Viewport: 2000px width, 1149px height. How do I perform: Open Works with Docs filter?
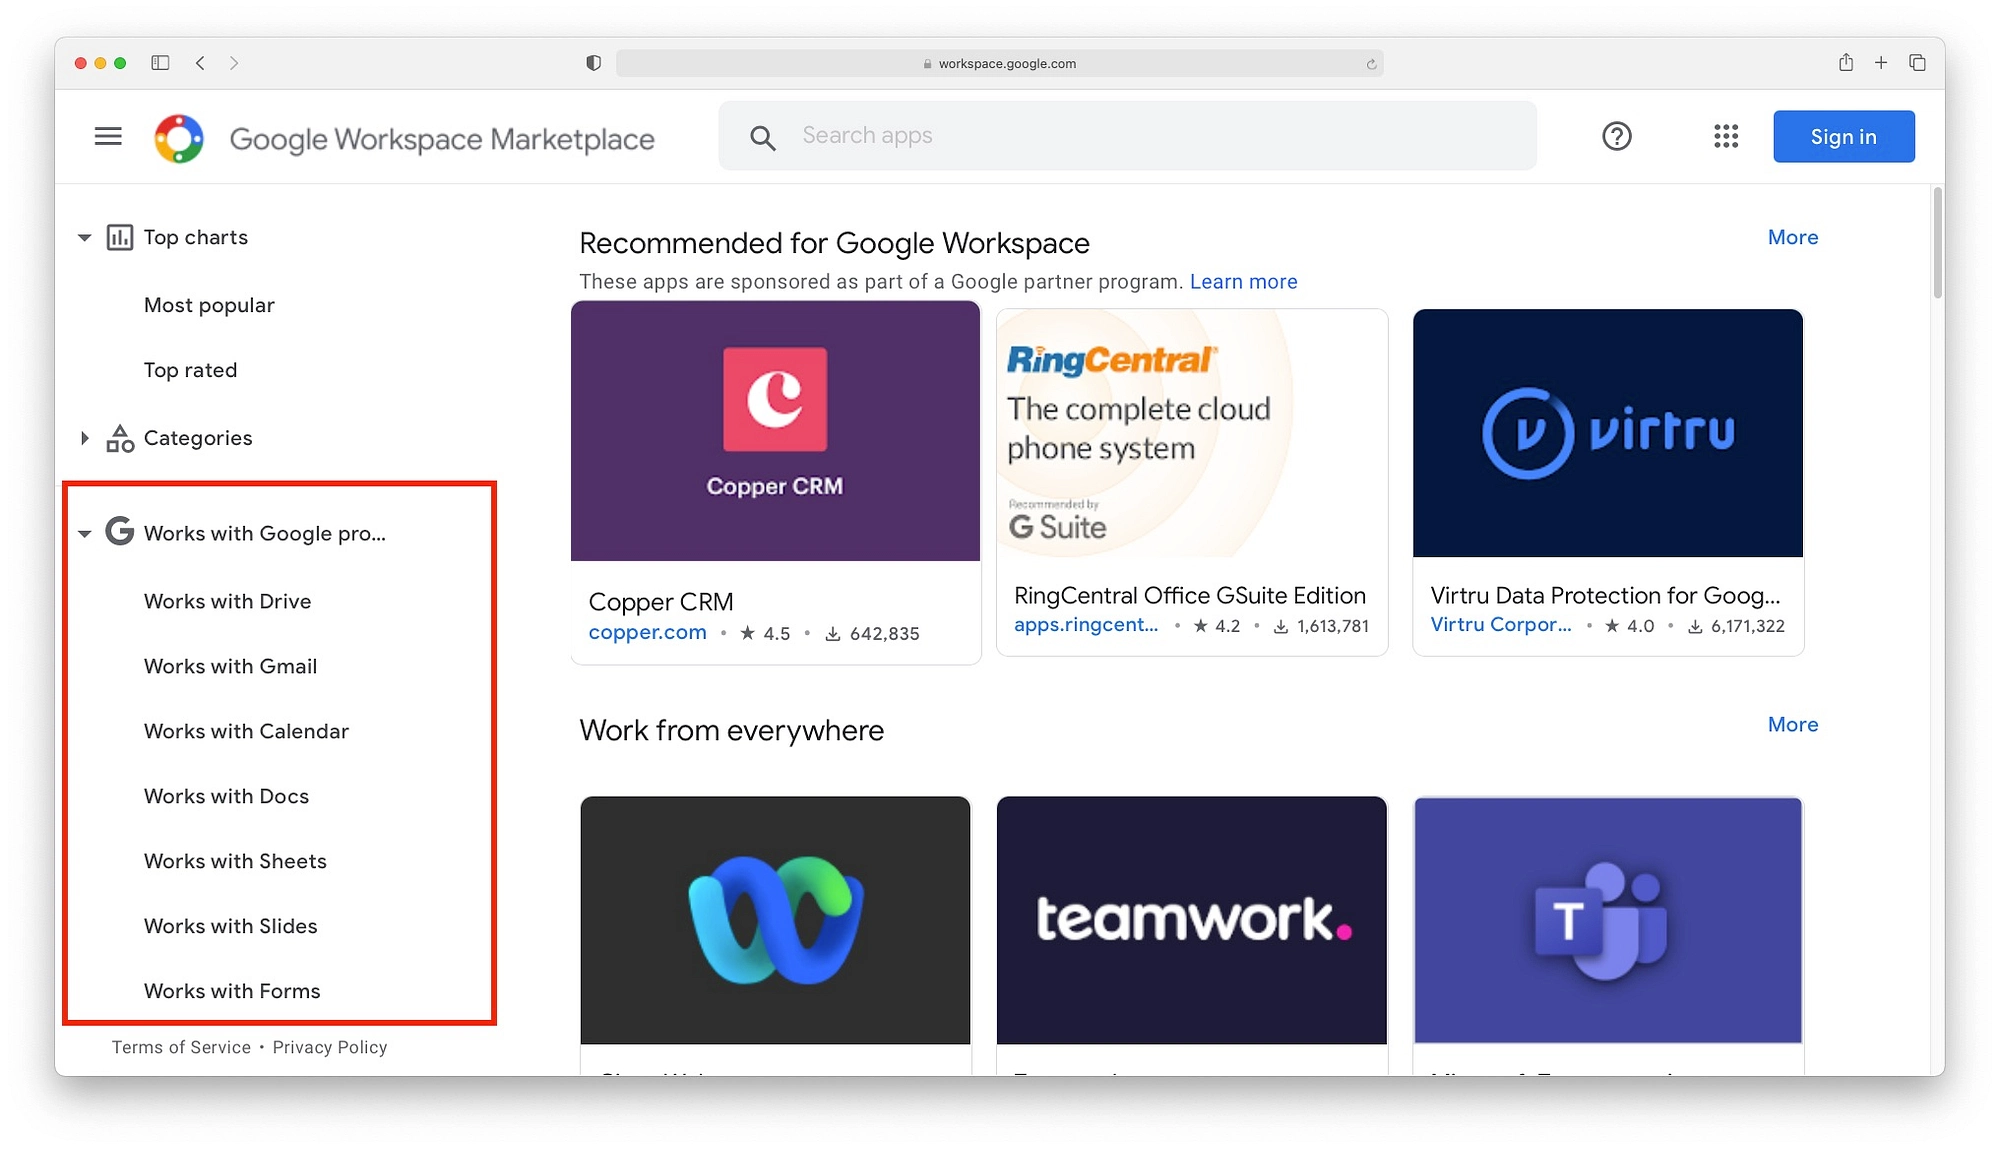coord(226,796)
